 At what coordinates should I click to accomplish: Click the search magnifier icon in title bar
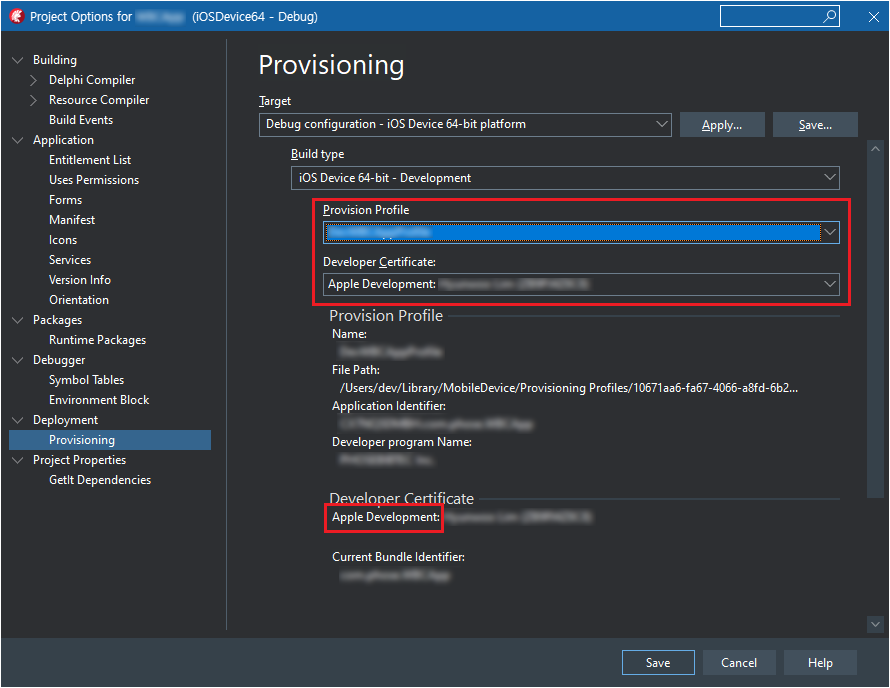tap(830, 16)
